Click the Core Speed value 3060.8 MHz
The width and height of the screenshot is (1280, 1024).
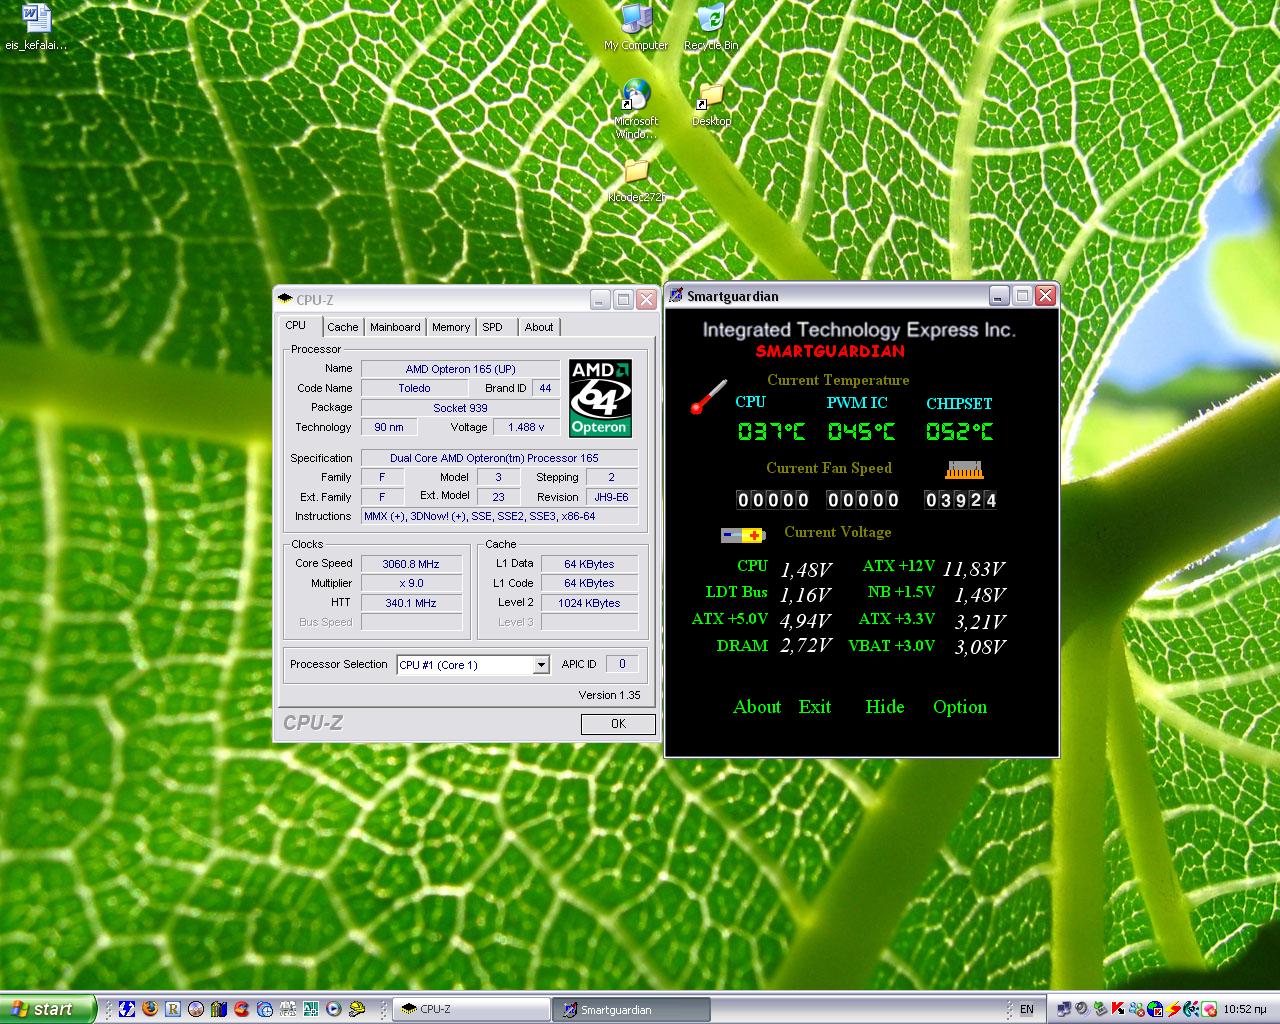[x=411, y=564]
